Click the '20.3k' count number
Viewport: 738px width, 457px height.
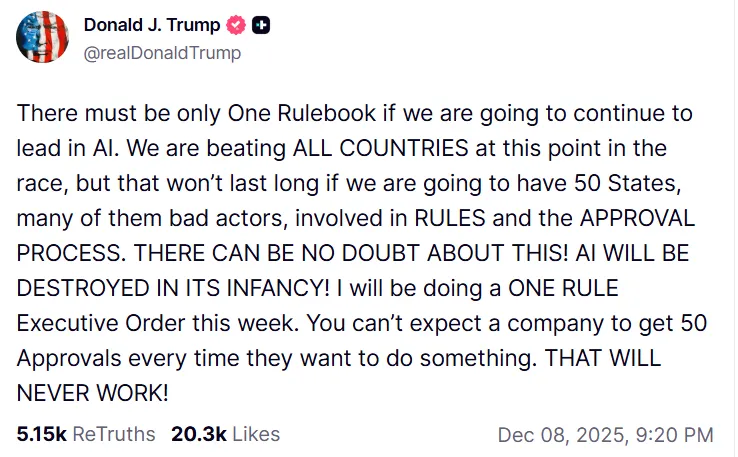point(198,434)
